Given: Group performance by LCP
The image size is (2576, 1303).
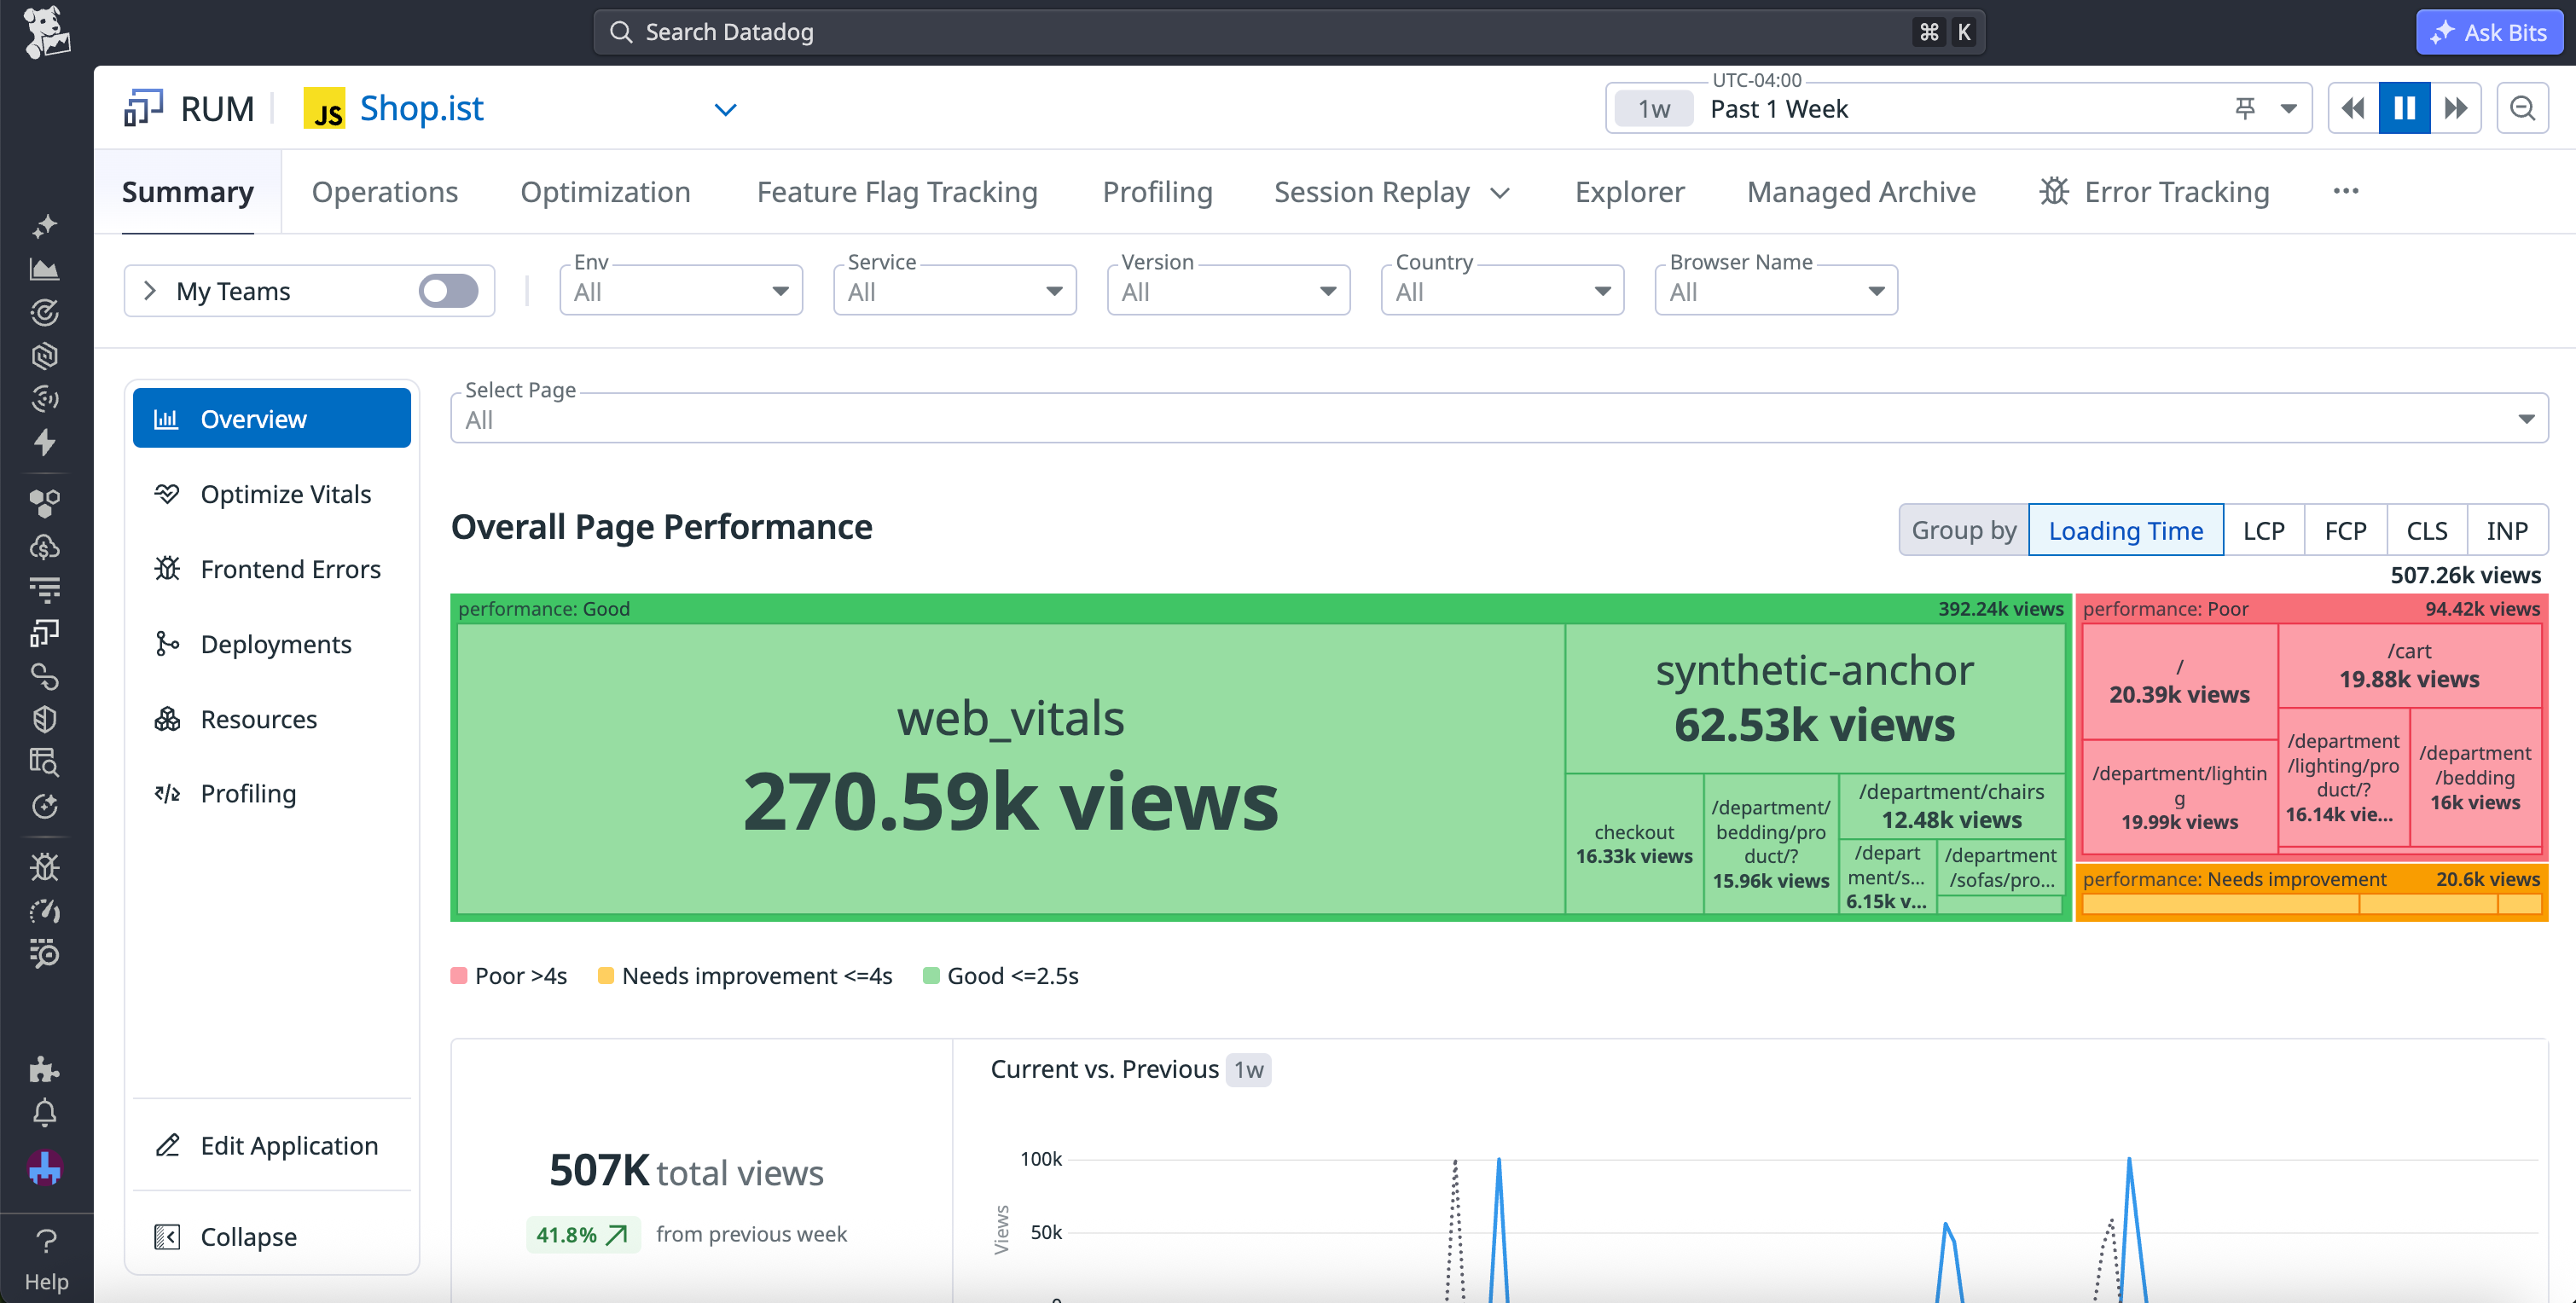Looking at the screenshot, I should tap(2264, 530).
